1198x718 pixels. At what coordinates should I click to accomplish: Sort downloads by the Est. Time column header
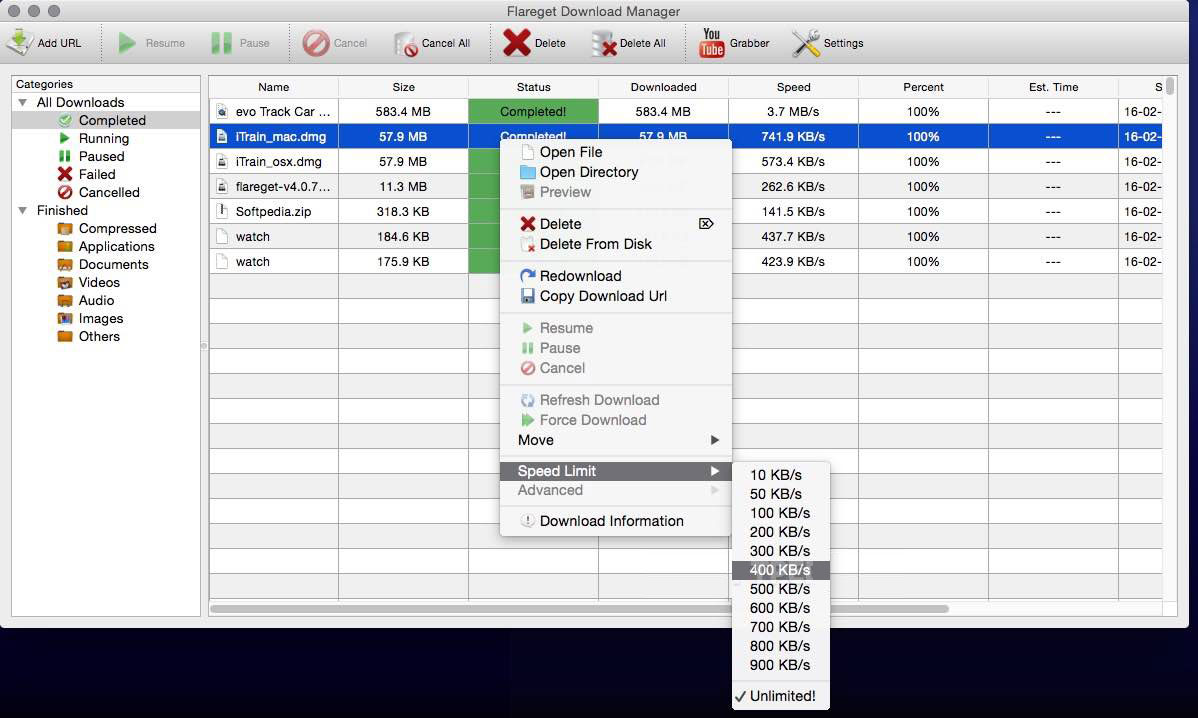1053,87
